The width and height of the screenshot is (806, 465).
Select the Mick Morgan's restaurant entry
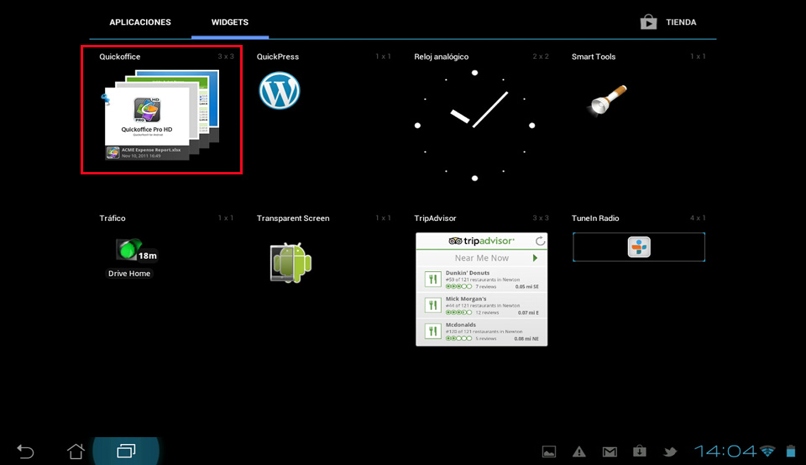click(x=482, y=305)
